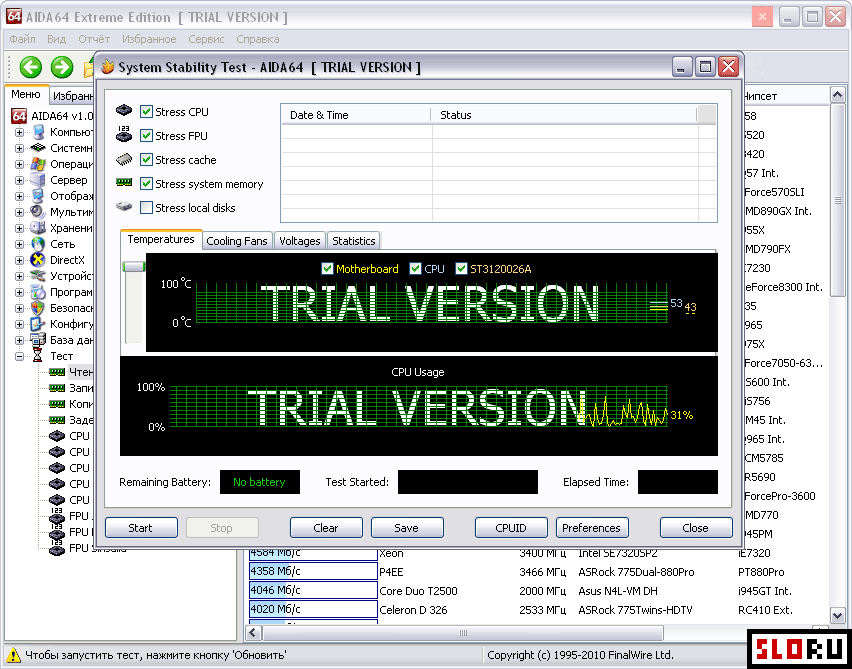Screen dimensions: 852x669
Task: Toggle the ST3120026A drive temperature checkbox
Action: tap(461, 268)
